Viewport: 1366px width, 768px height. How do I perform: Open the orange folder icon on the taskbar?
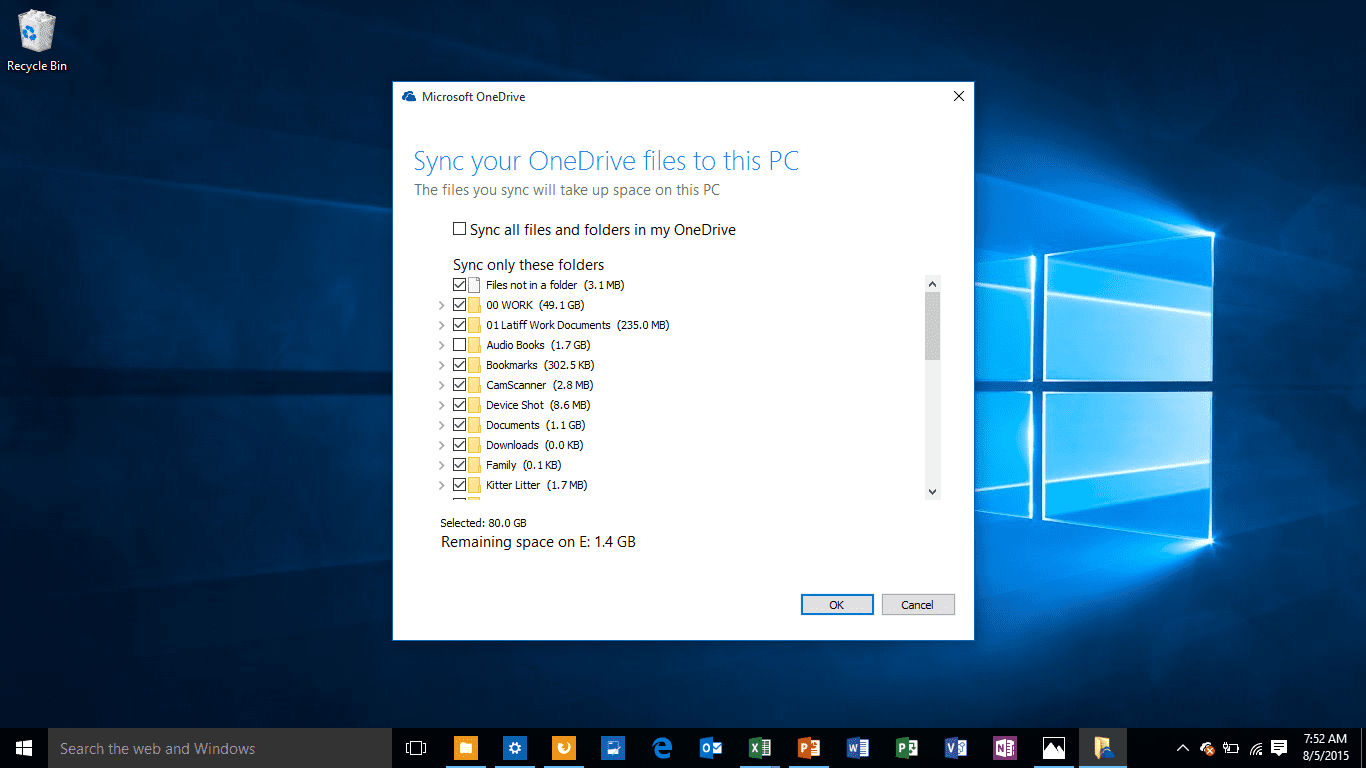(466, 748)
